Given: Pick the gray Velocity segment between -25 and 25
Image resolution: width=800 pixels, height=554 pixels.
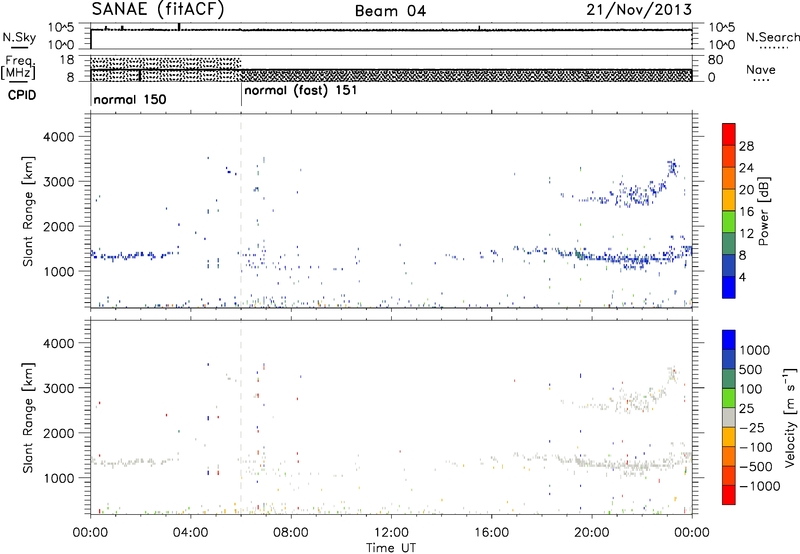Looking at the screenshot, I should click(729, 417).
